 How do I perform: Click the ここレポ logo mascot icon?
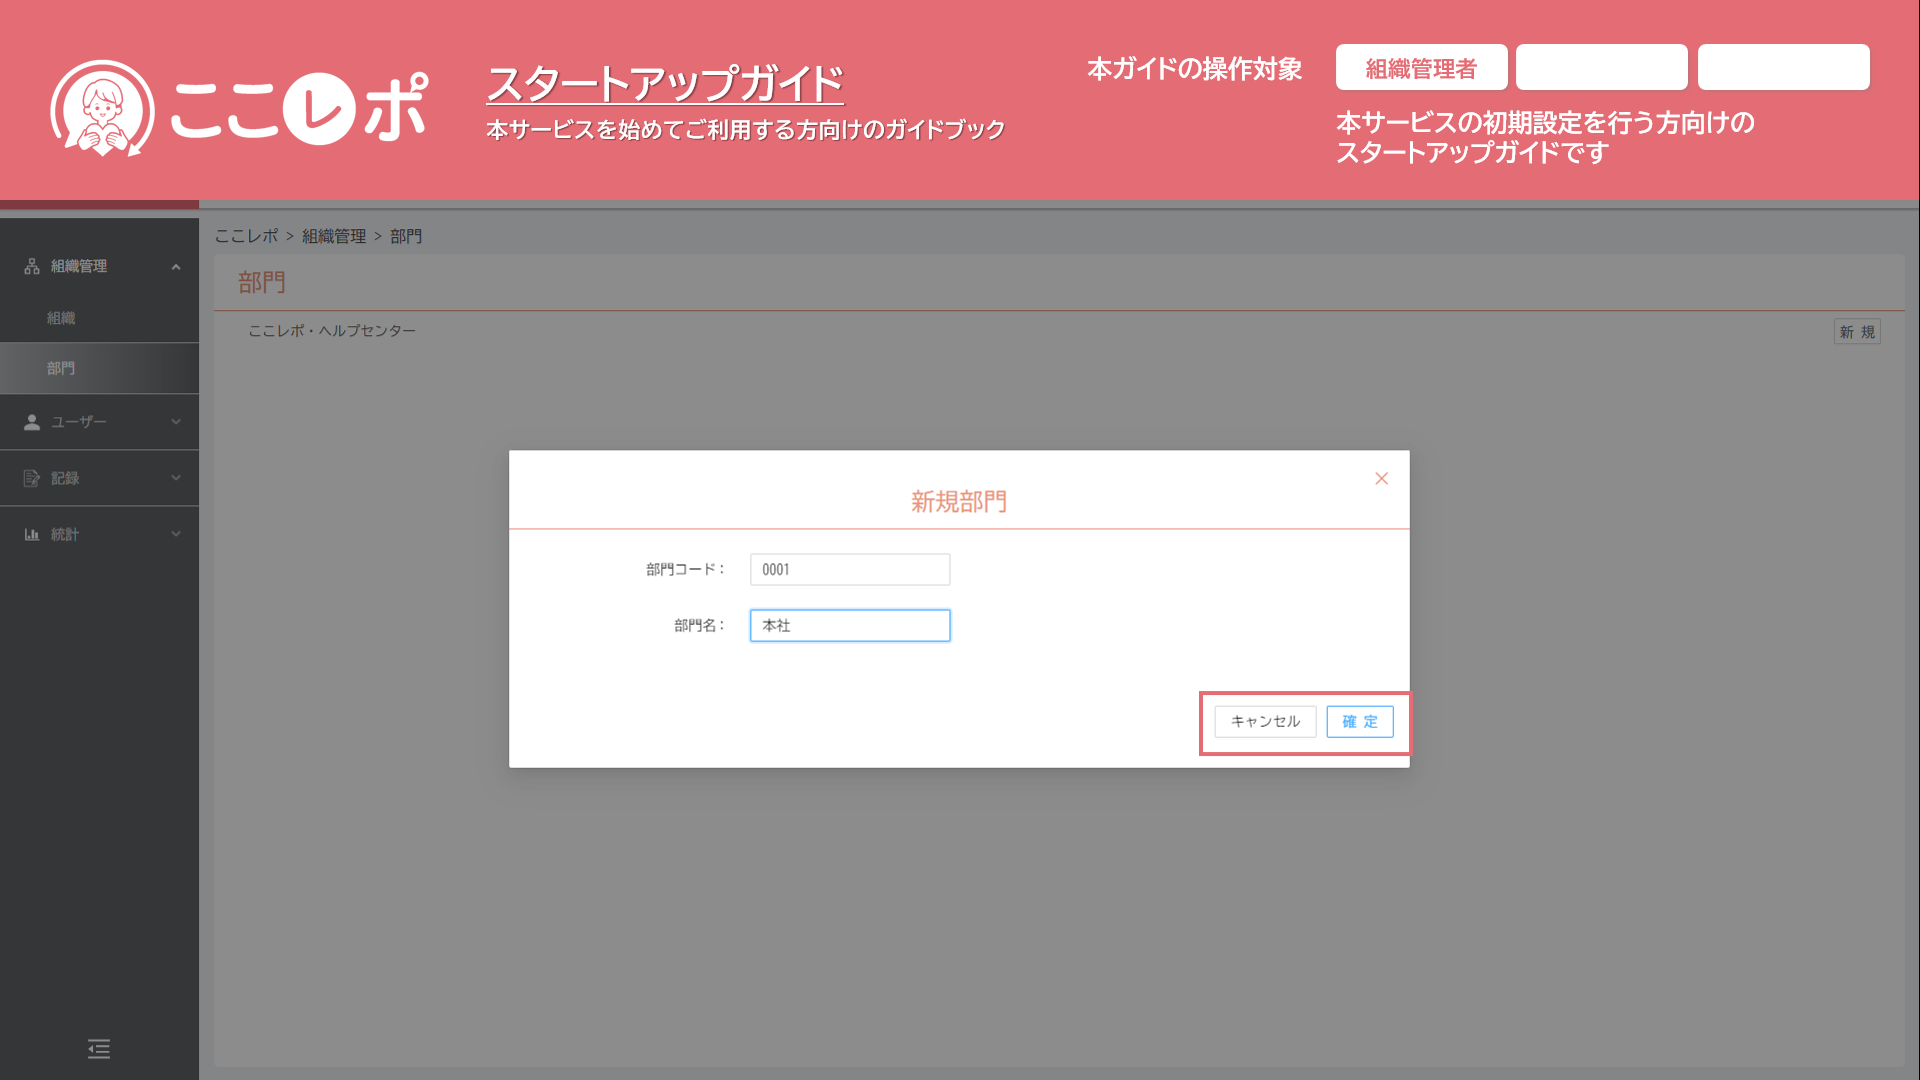(102, 108)
